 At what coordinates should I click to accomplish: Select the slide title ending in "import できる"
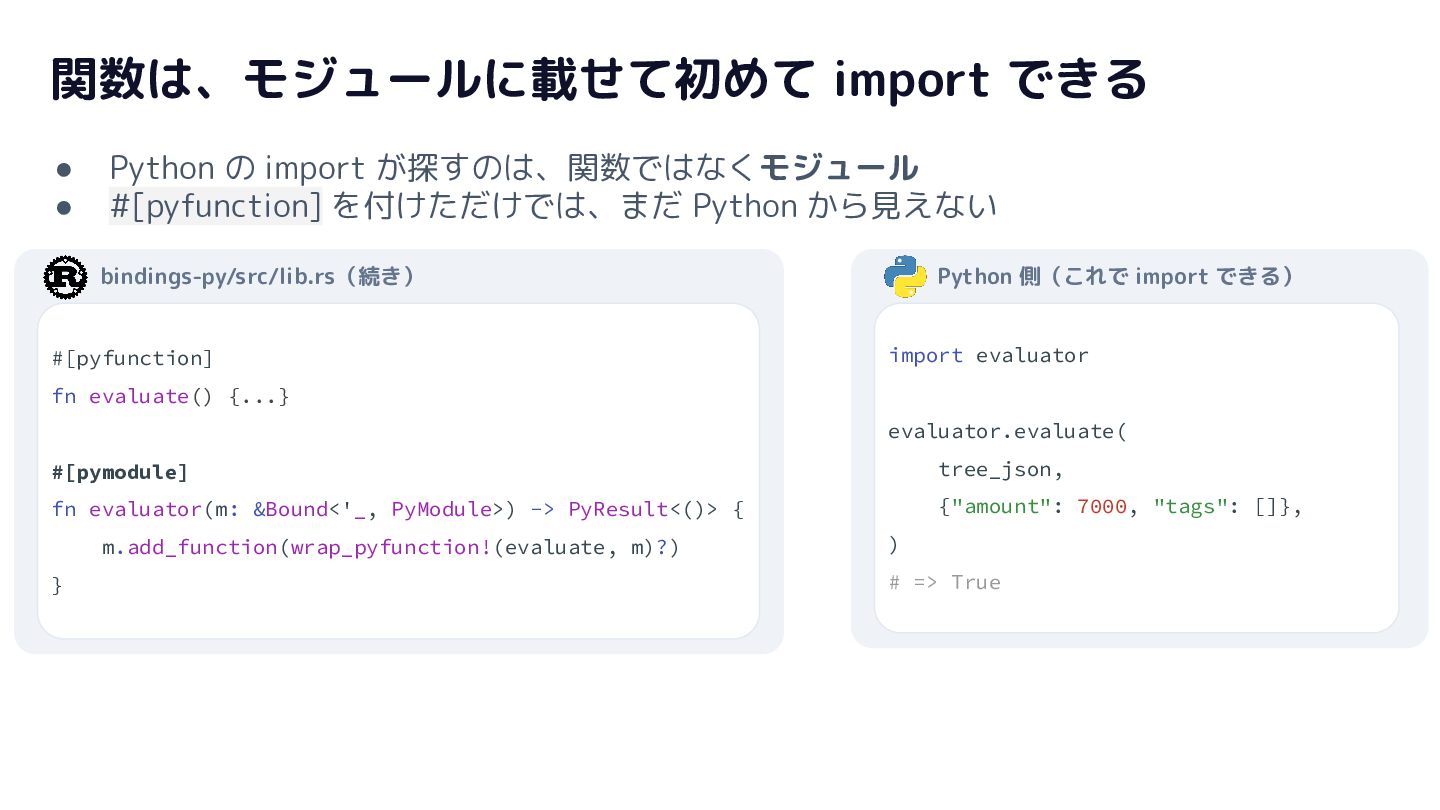point(599,80)
